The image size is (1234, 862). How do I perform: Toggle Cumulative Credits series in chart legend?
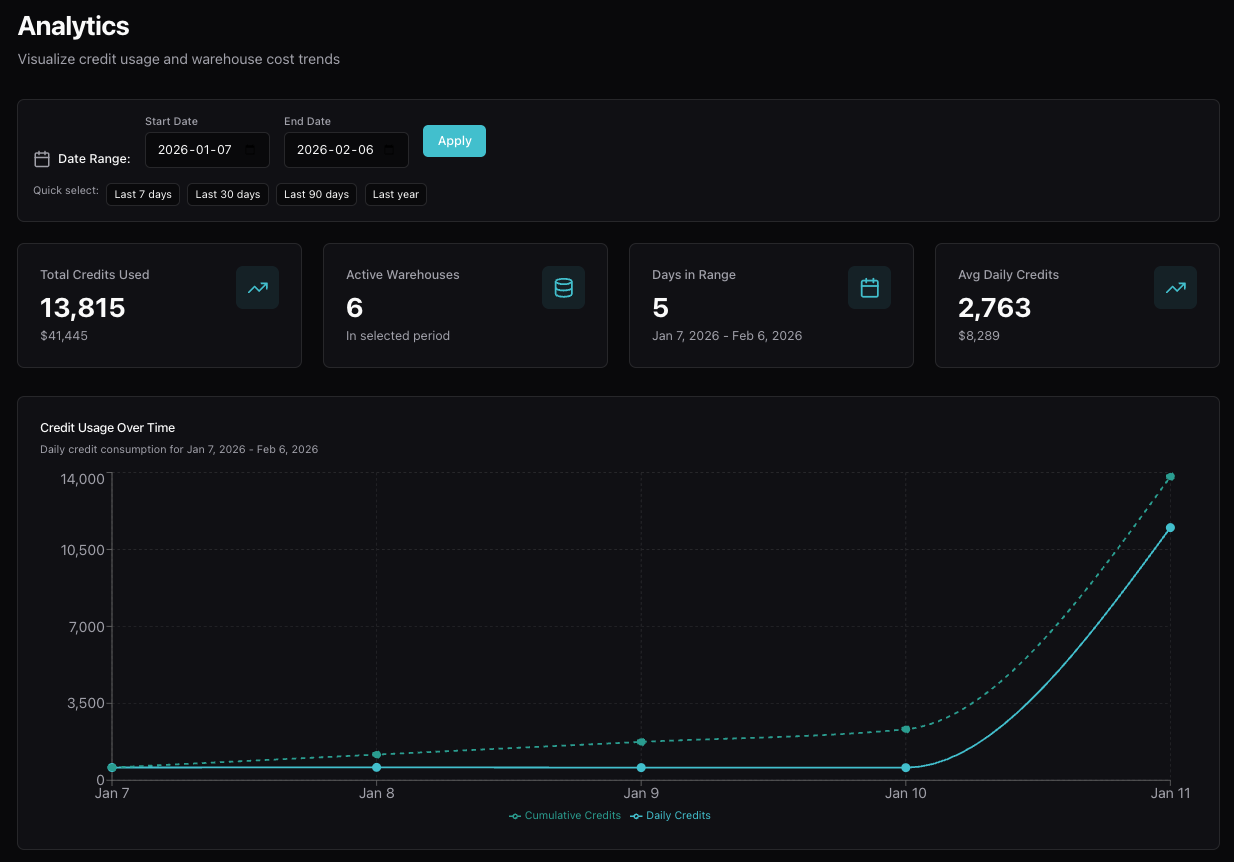click(x=566, y=816)
